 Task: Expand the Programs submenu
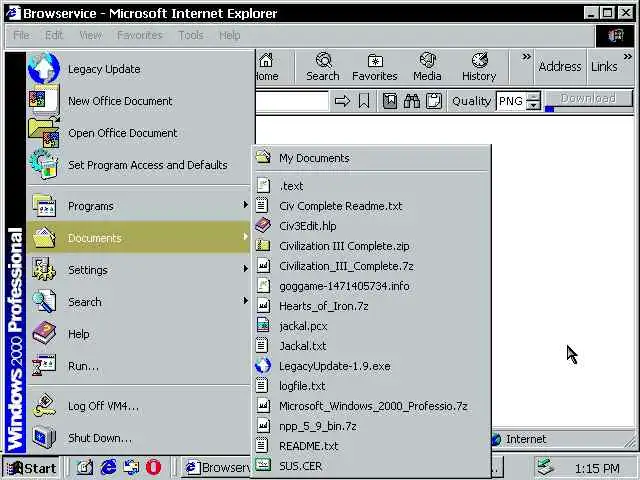tap(138, 206)
